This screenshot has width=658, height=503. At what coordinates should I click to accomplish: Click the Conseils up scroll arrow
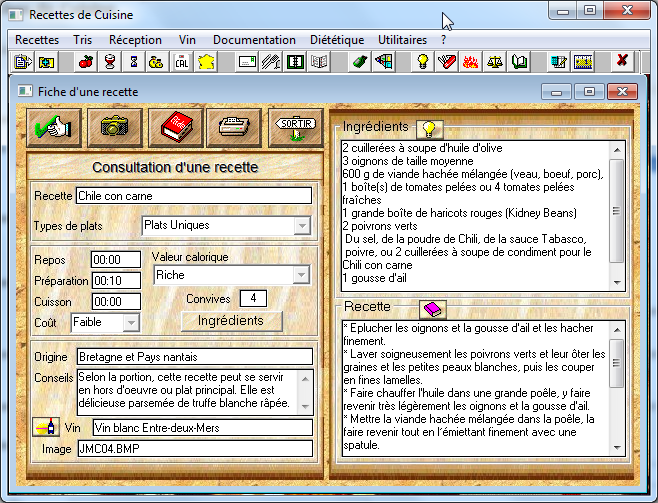(305, 379)
